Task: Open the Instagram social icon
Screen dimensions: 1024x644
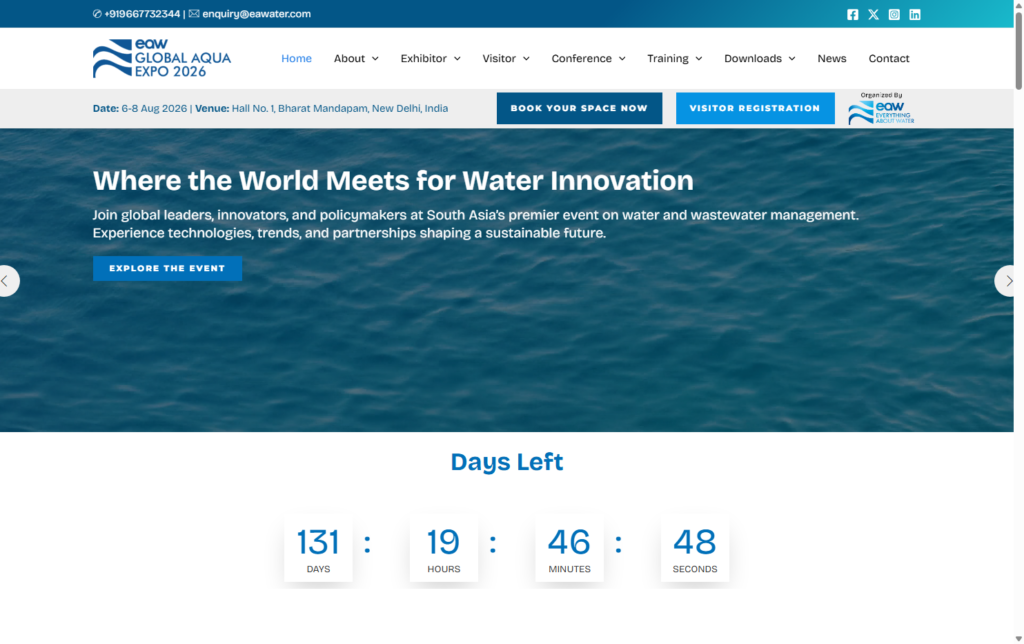Action: [894, 14]
